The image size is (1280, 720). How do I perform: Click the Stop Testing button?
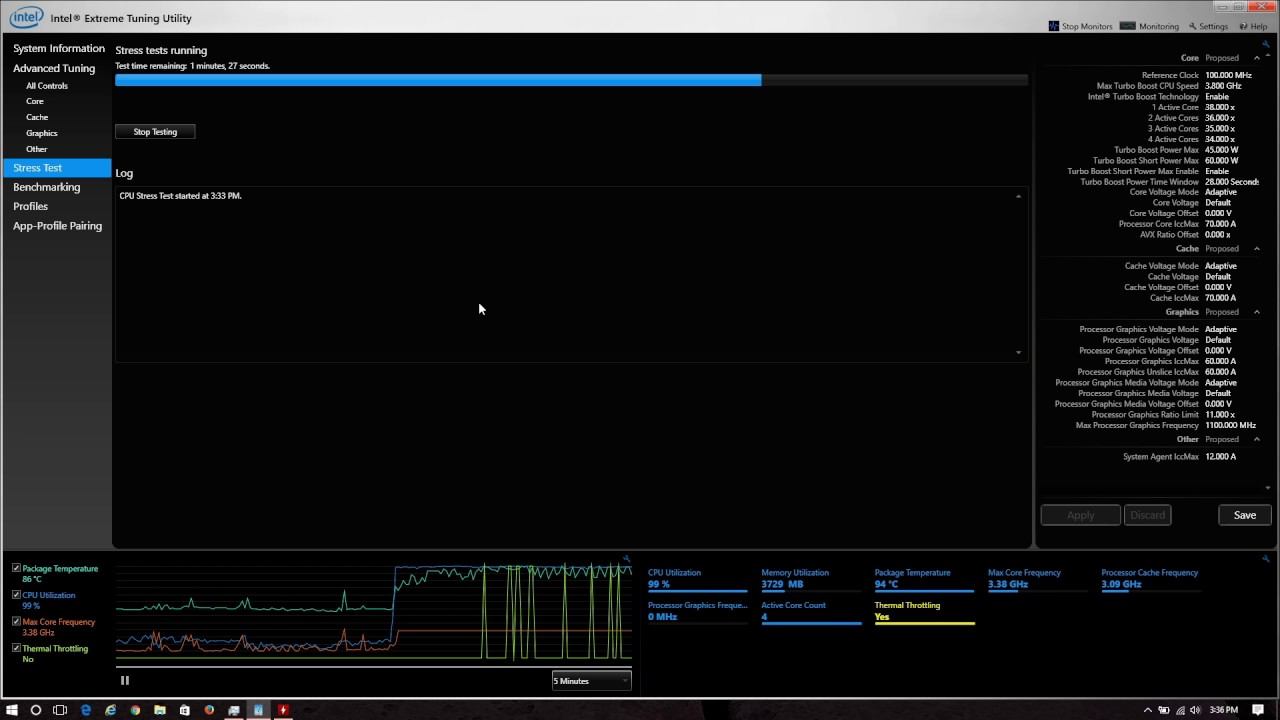click(155, 132)
